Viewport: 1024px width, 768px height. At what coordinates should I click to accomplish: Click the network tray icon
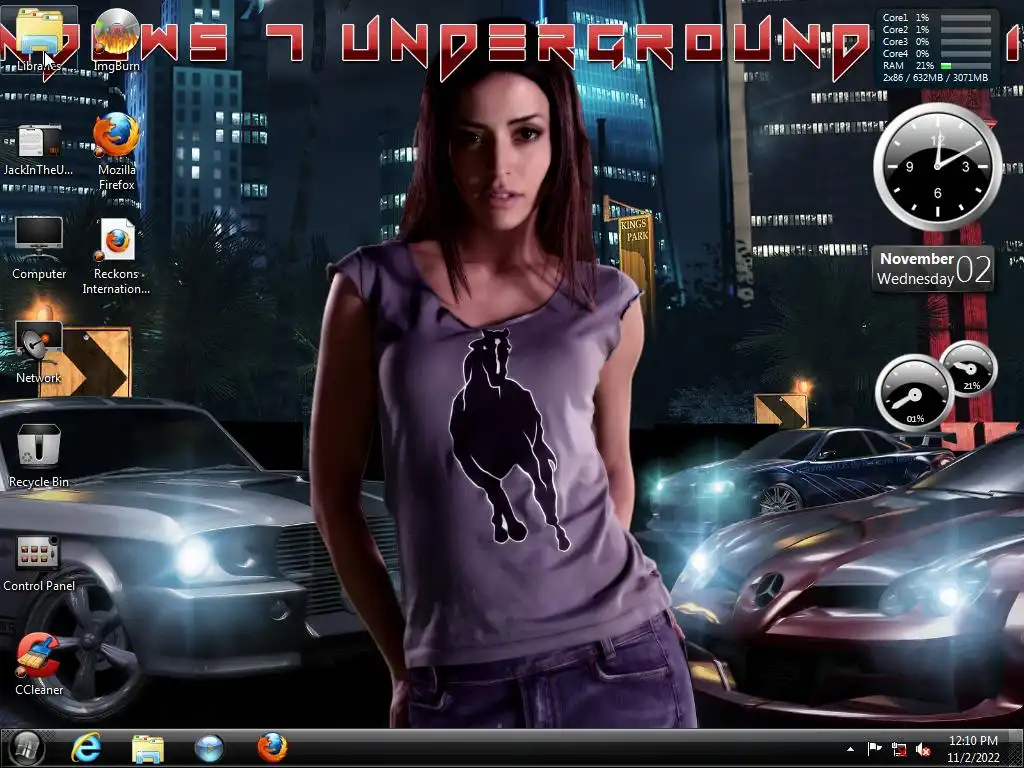899,750
